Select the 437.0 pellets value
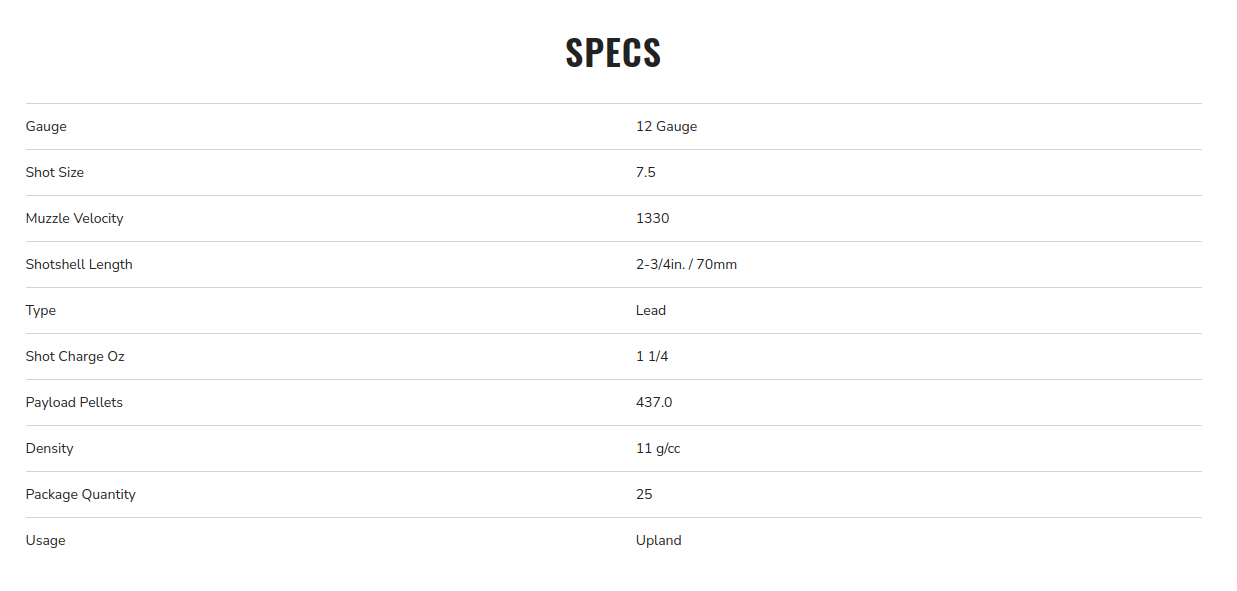This screenshot has width=1237, height=591. 654,403
